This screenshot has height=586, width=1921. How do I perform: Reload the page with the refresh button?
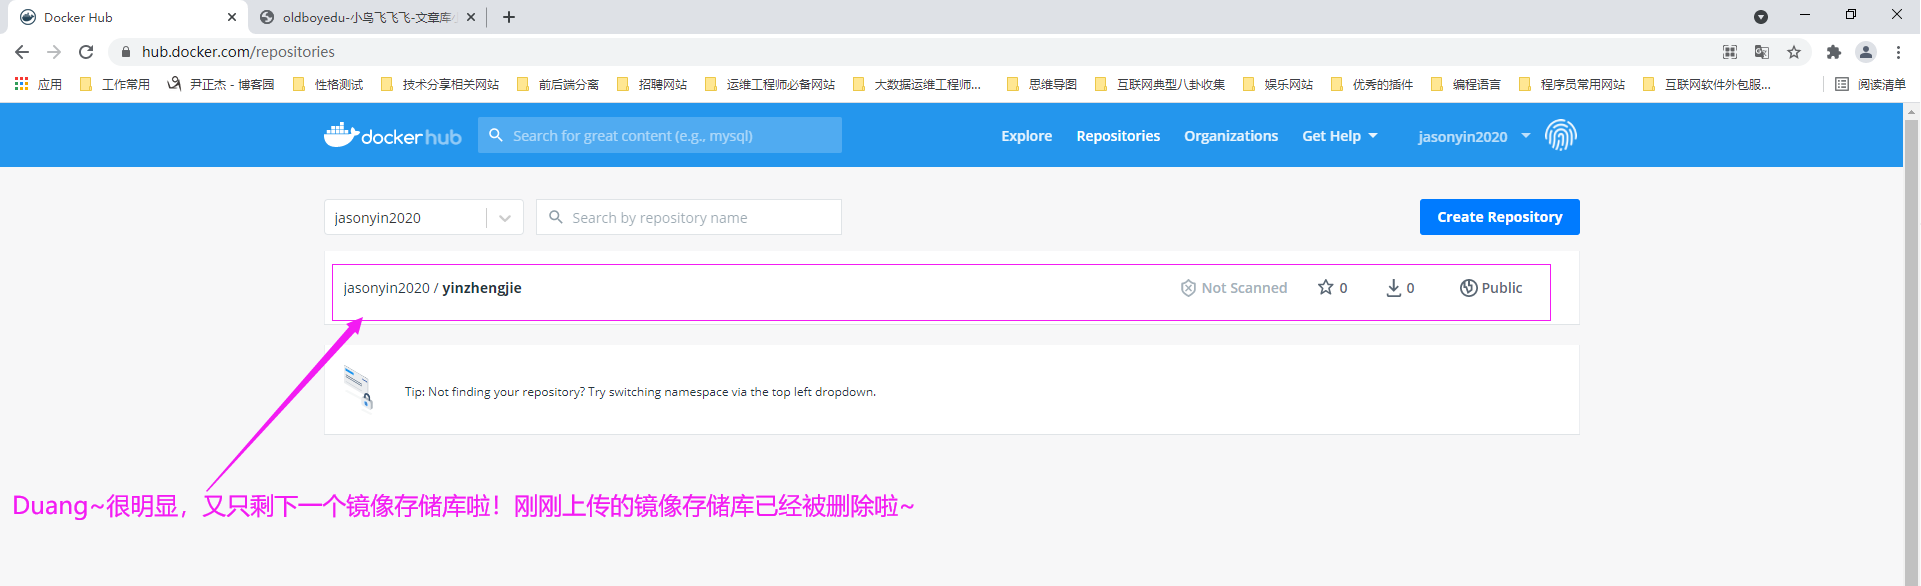[x=86, y=52]
